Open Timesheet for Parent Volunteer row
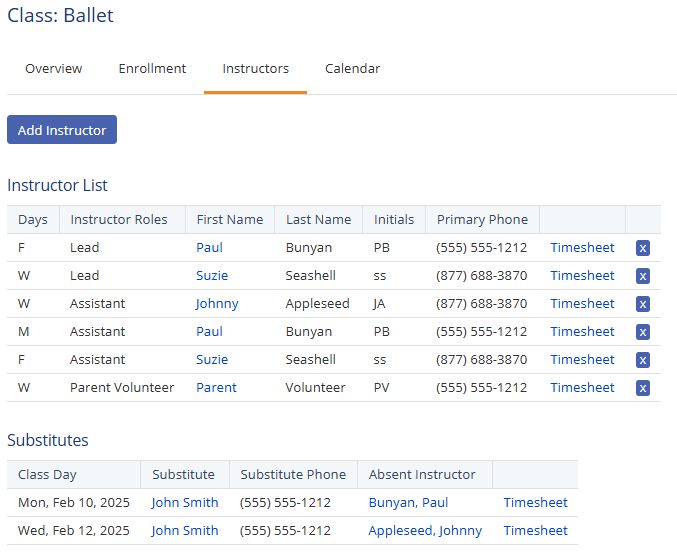677x556 pixels. 582,388
